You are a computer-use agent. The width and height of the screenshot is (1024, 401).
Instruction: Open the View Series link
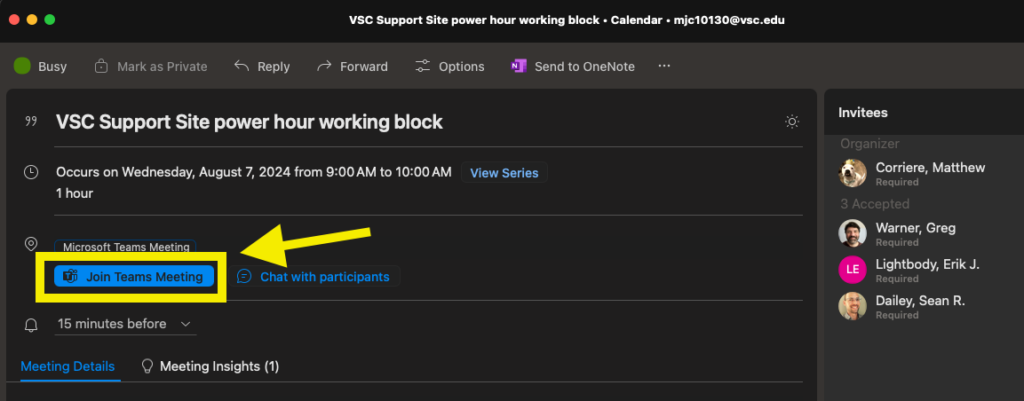coord(504,173)
